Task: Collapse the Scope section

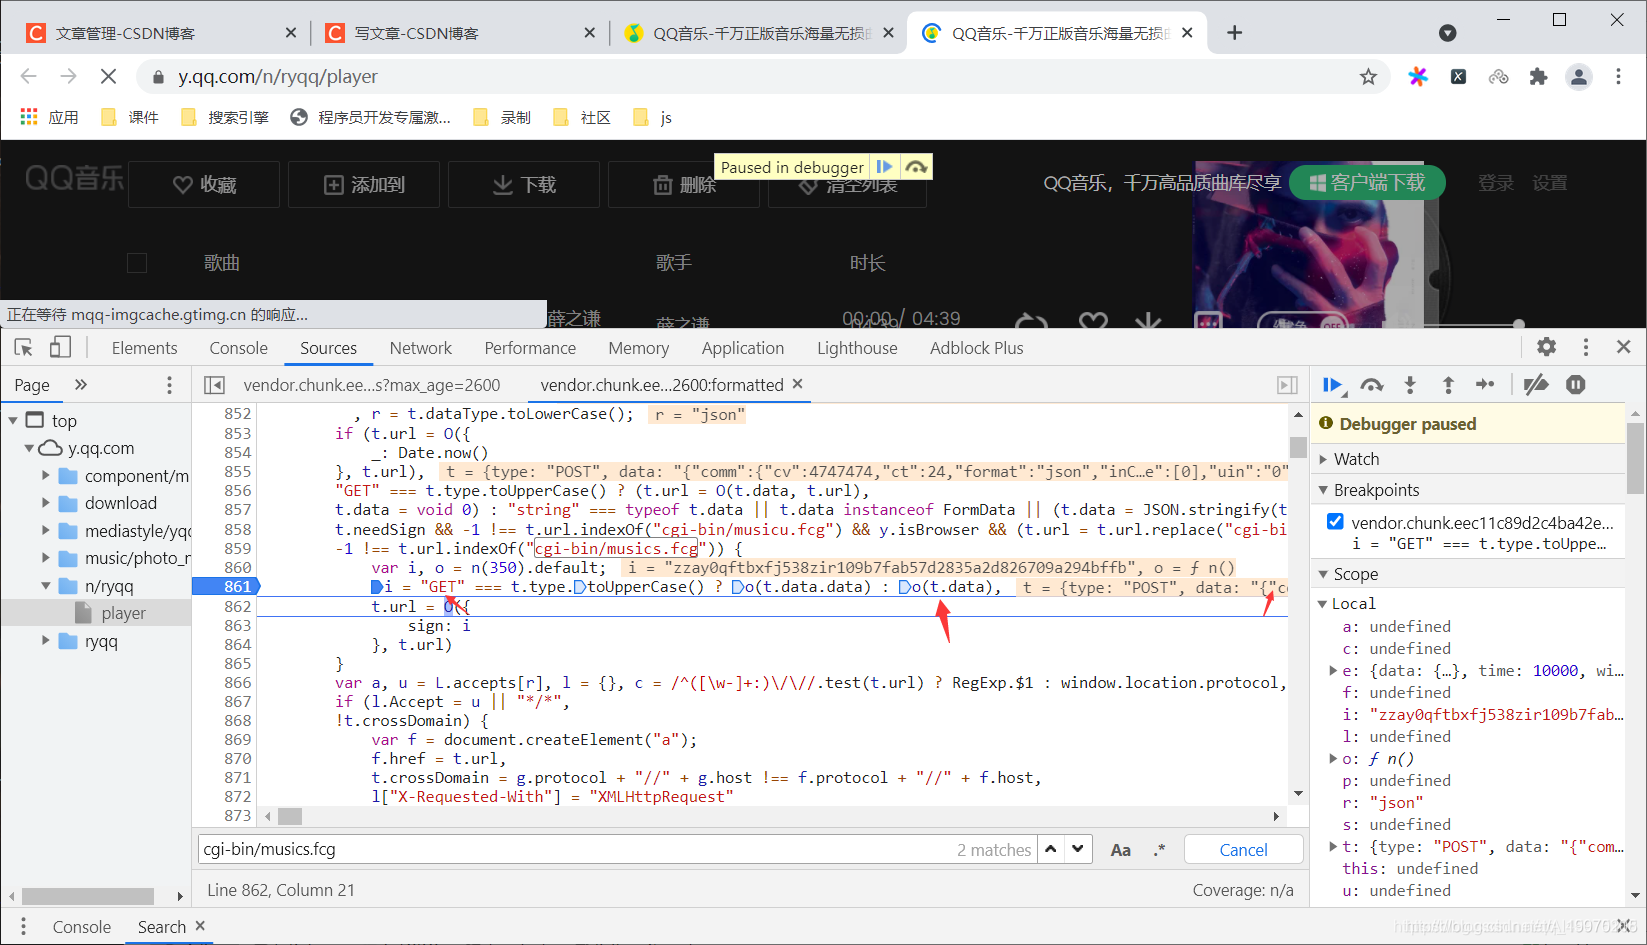Action: 1323,574
